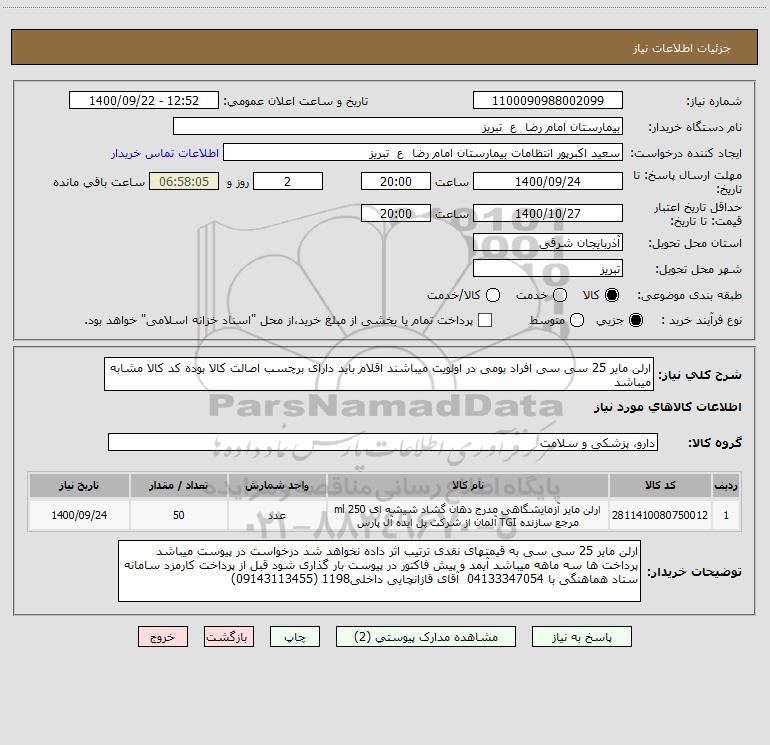Open مشاهده مدارک پیوستی (2) button

coord(426,637)
